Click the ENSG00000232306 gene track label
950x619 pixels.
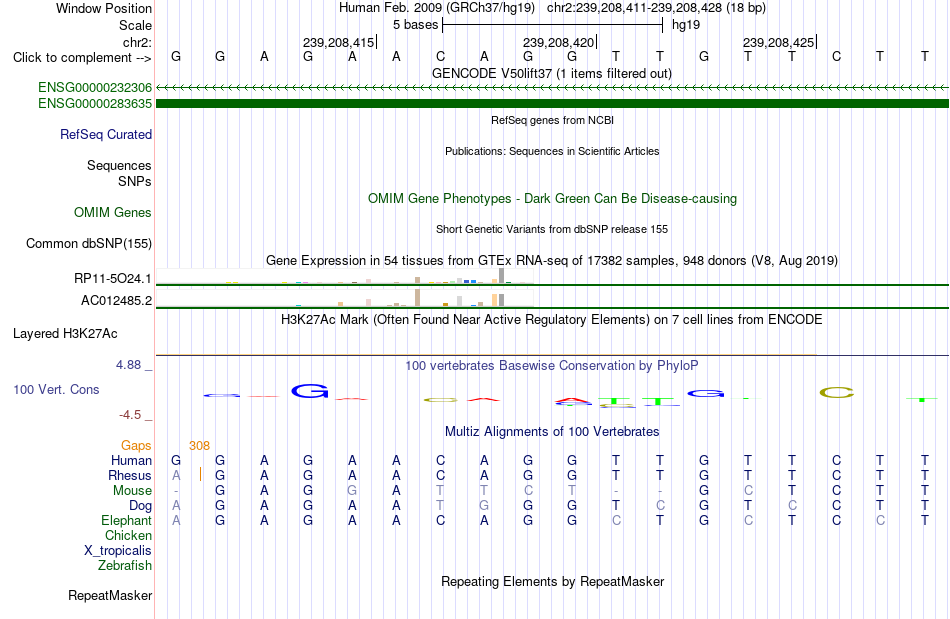(x=95, y=88)
